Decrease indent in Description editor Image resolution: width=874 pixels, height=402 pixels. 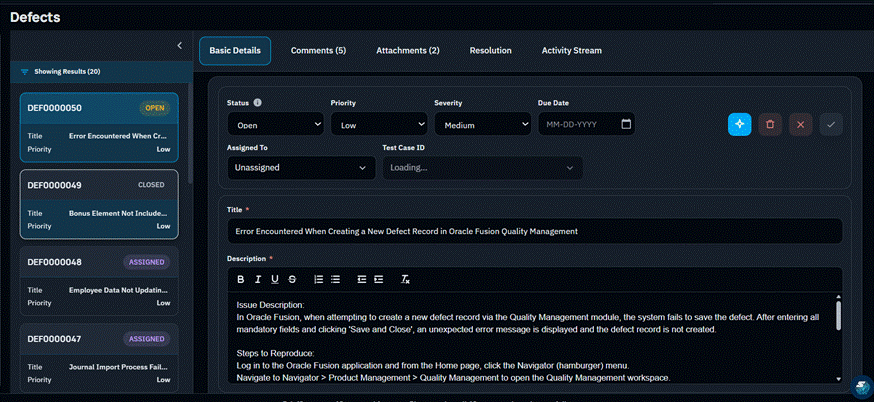(x=362, y=279)
